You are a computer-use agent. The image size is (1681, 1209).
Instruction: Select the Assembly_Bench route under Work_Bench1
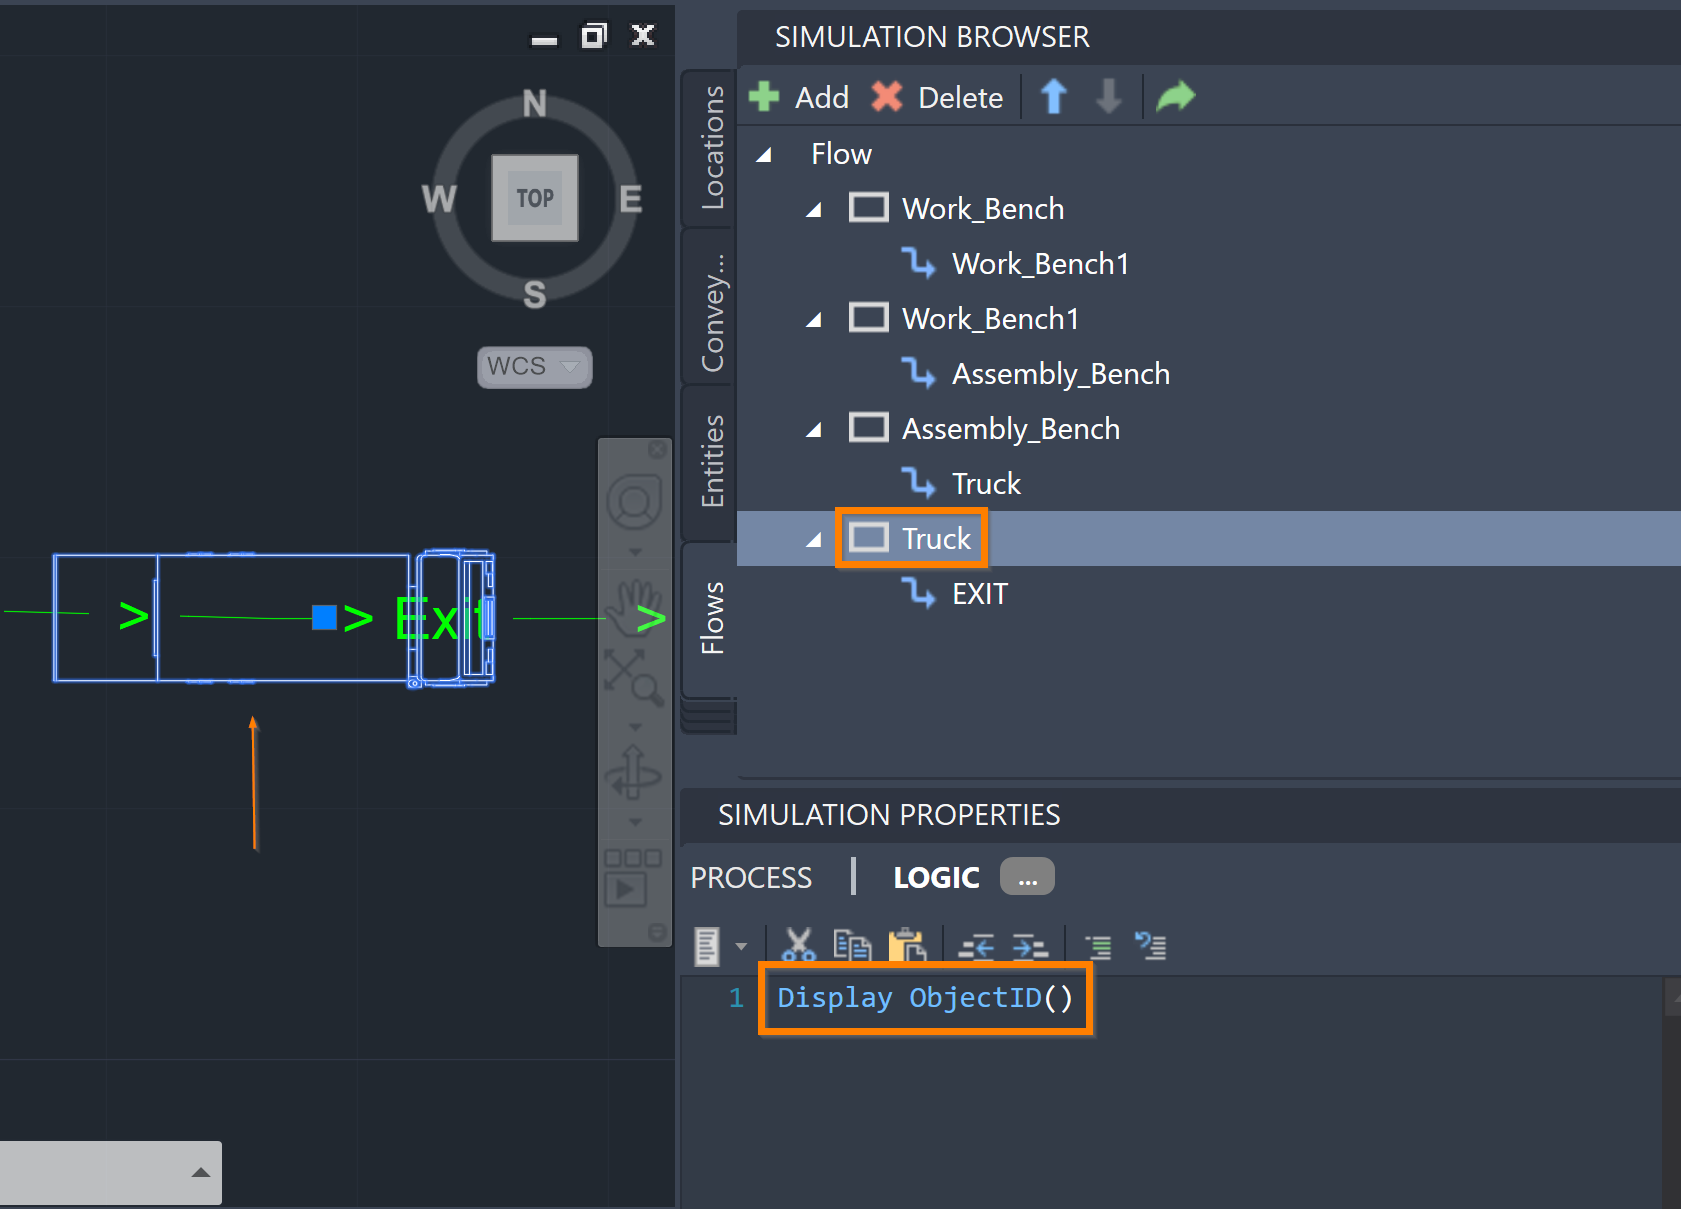pos(1060,373)
